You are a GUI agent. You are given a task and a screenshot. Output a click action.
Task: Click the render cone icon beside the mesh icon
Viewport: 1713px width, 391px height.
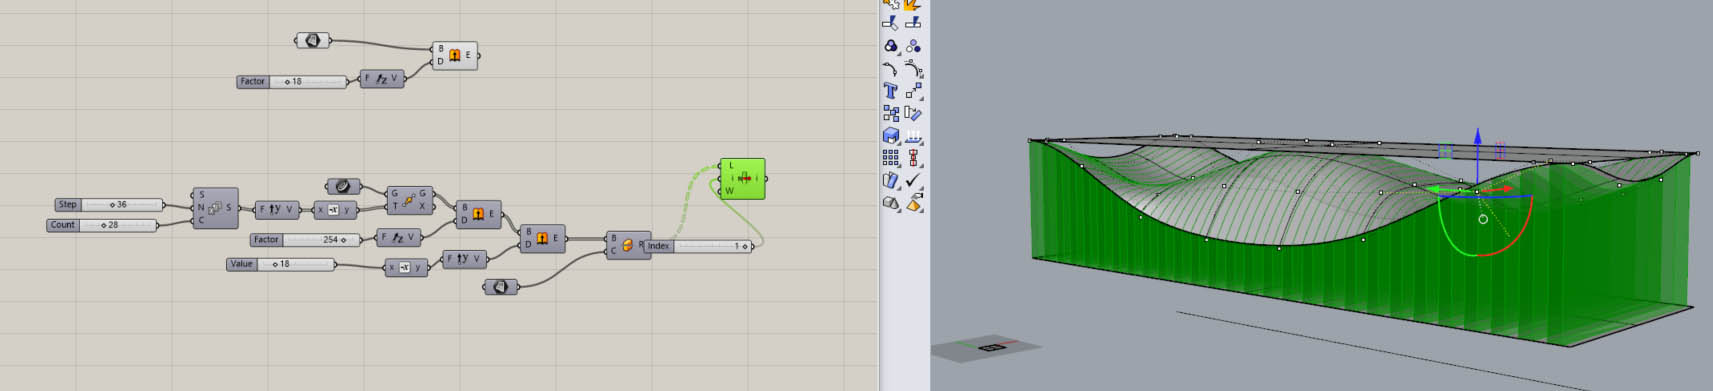913,203
